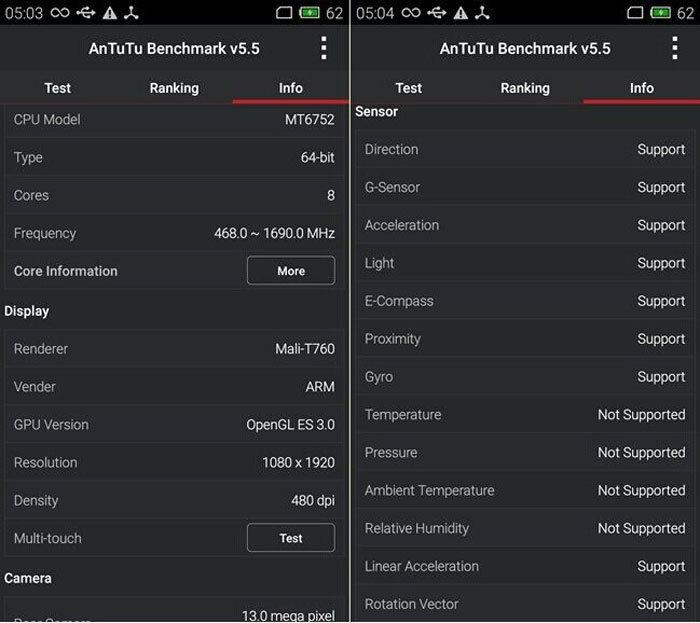Tap the Gyro sensor row
Image resolution: width=700 pixels, height=623 pixels.
pos(525,377)
